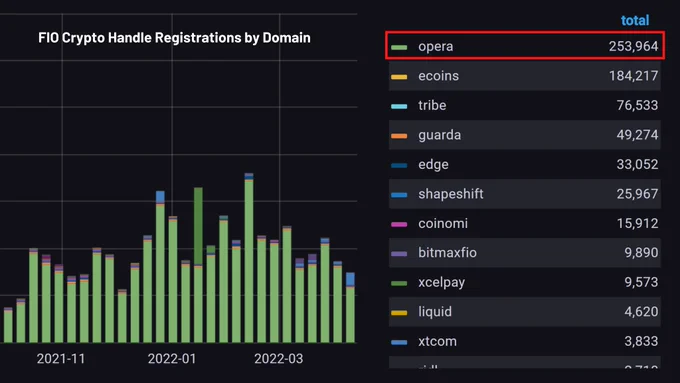680x383 pixels.
Task: Select the xcelpay legend entry
Action: pos(525,282)
